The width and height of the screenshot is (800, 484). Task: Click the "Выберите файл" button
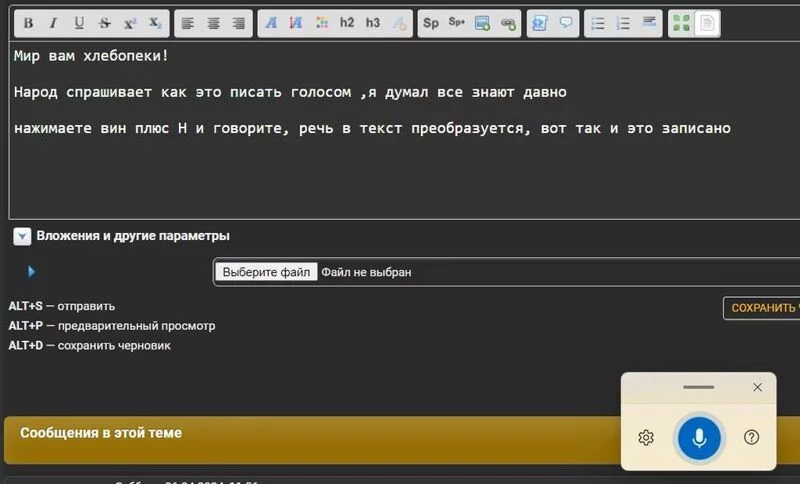point(267,272)
